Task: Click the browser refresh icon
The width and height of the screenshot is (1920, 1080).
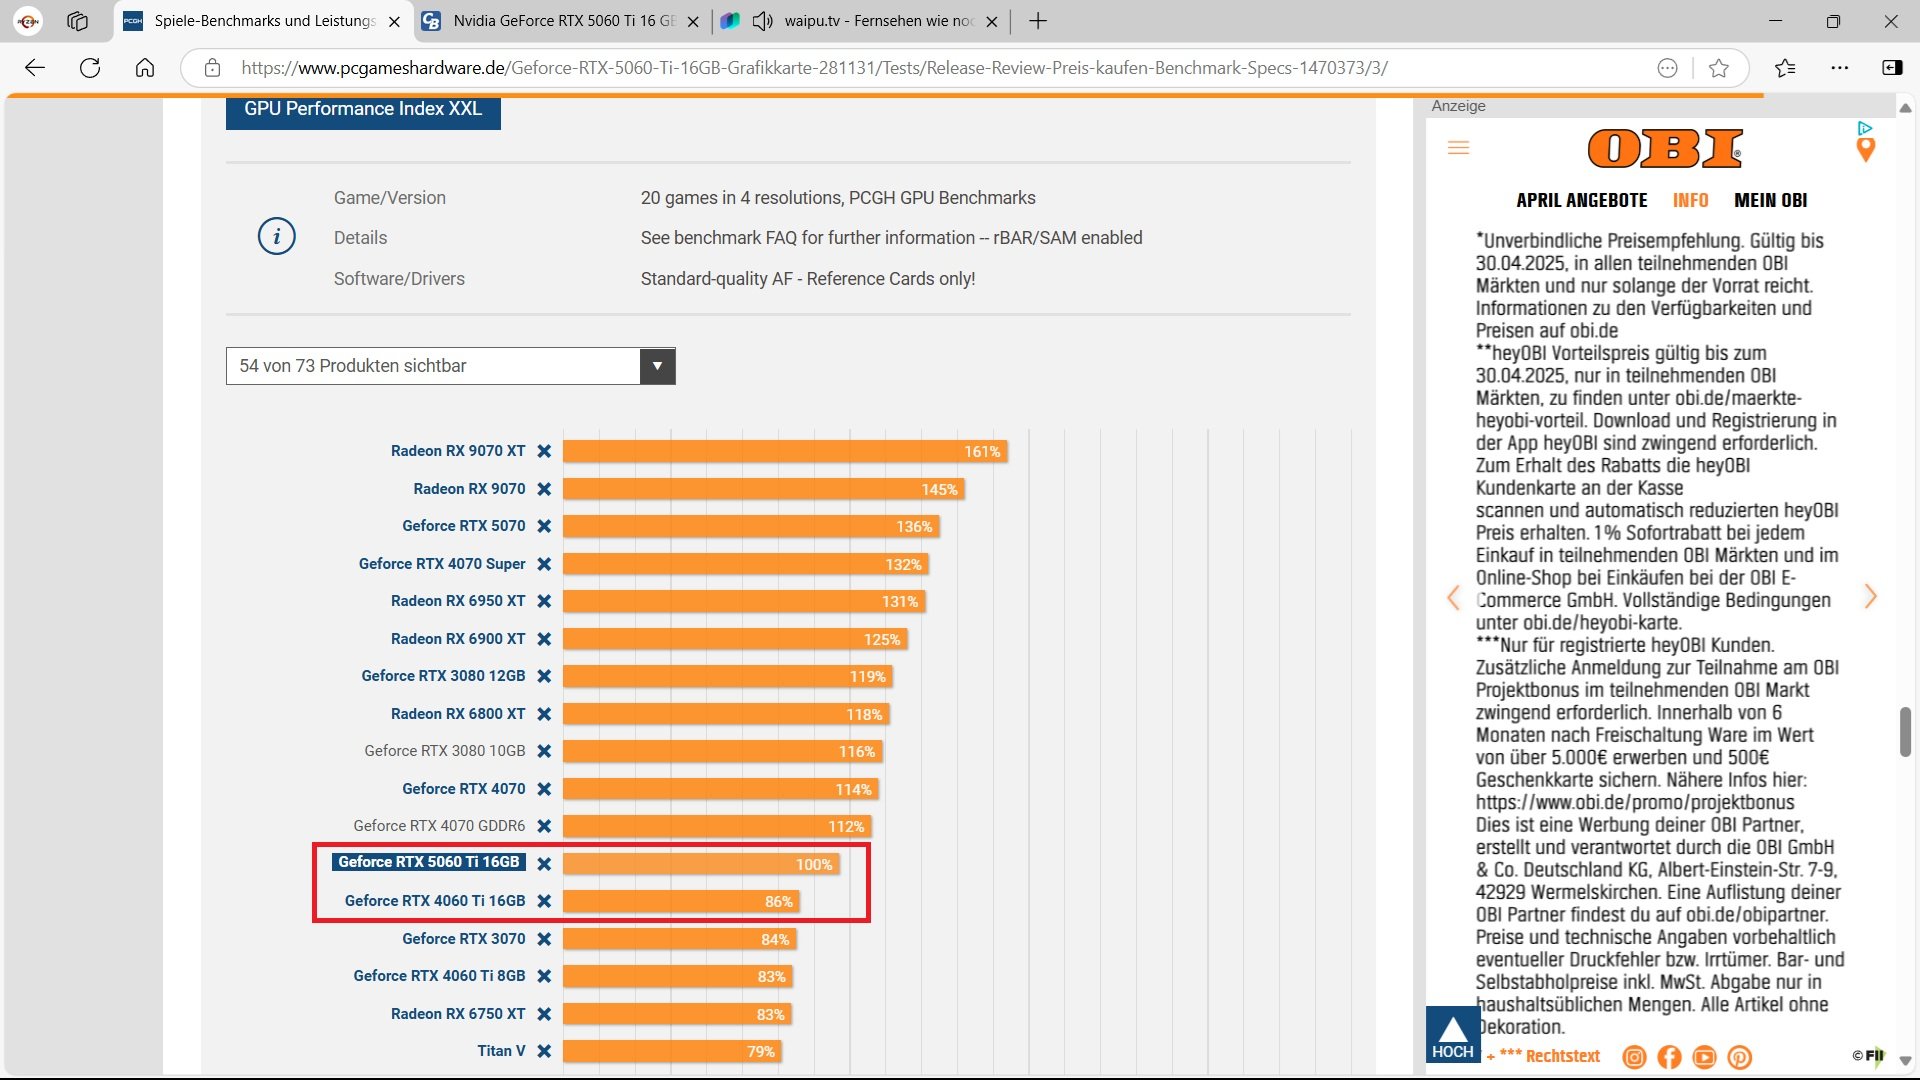Action: (90, 68)
